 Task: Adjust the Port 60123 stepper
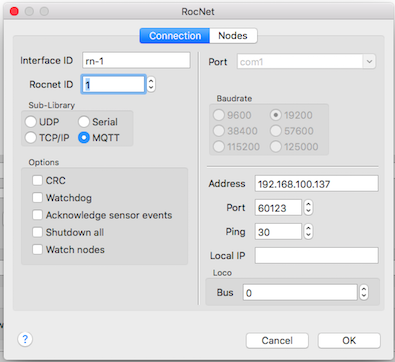[x=308, y=208]
